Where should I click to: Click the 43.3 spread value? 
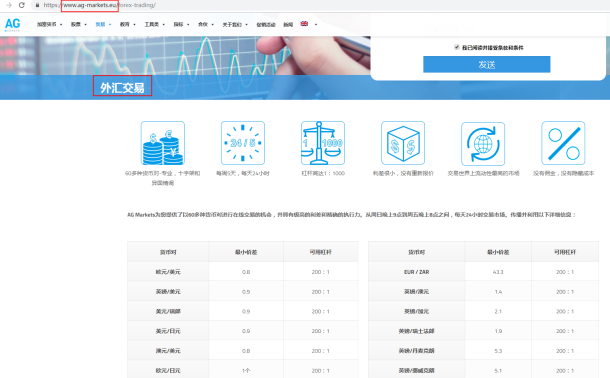point(498,272)
